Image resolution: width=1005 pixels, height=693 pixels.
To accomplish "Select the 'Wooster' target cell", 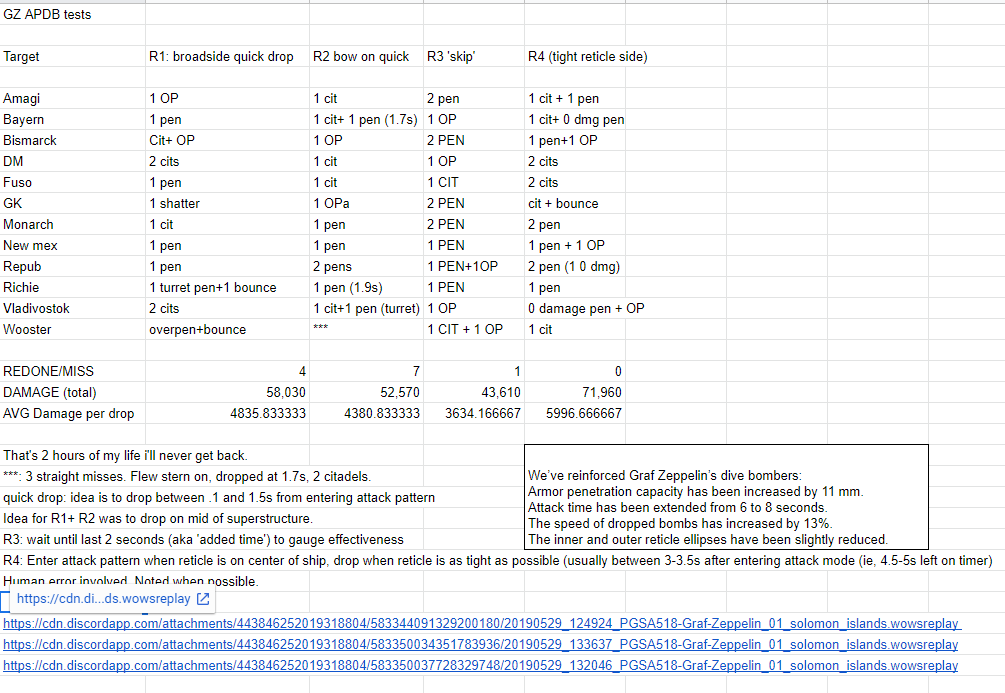I will (28, 329).
